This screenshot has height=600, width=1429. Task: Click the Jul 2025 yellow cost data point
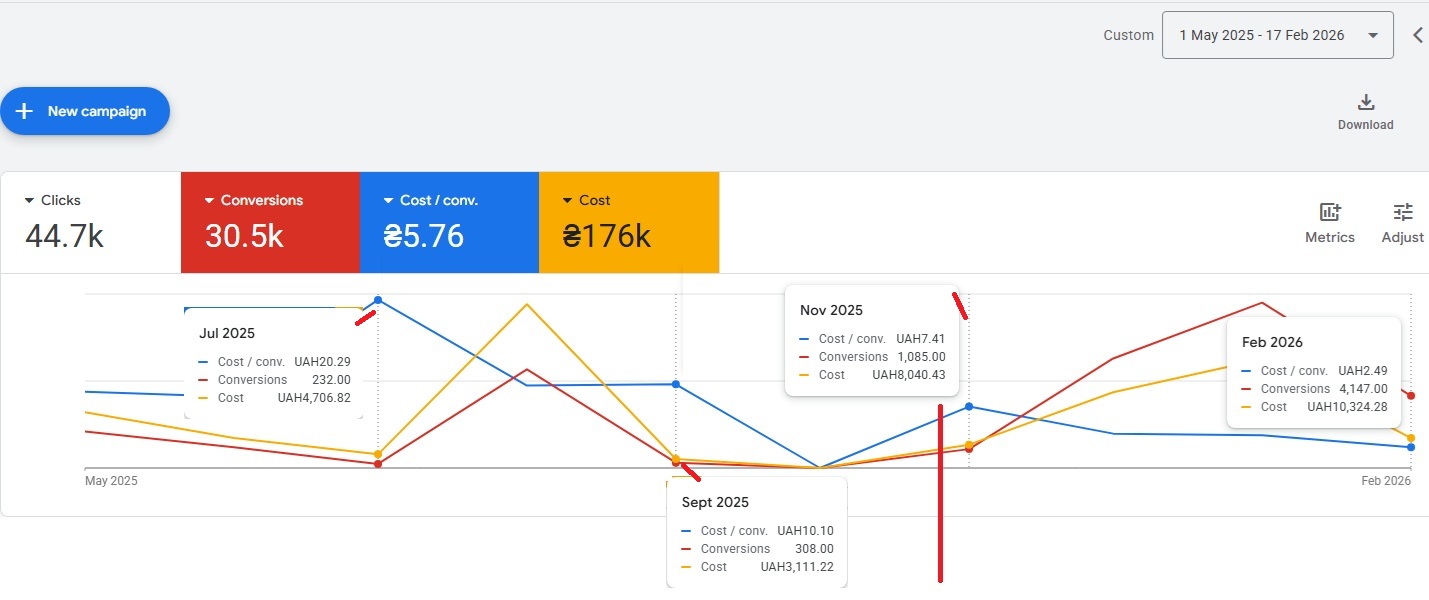coord(378,454)
